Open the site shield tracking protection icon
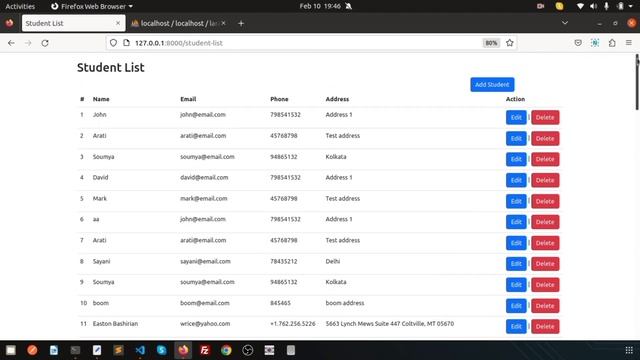This screenshot has width=640, height=360. coord(113,43)
